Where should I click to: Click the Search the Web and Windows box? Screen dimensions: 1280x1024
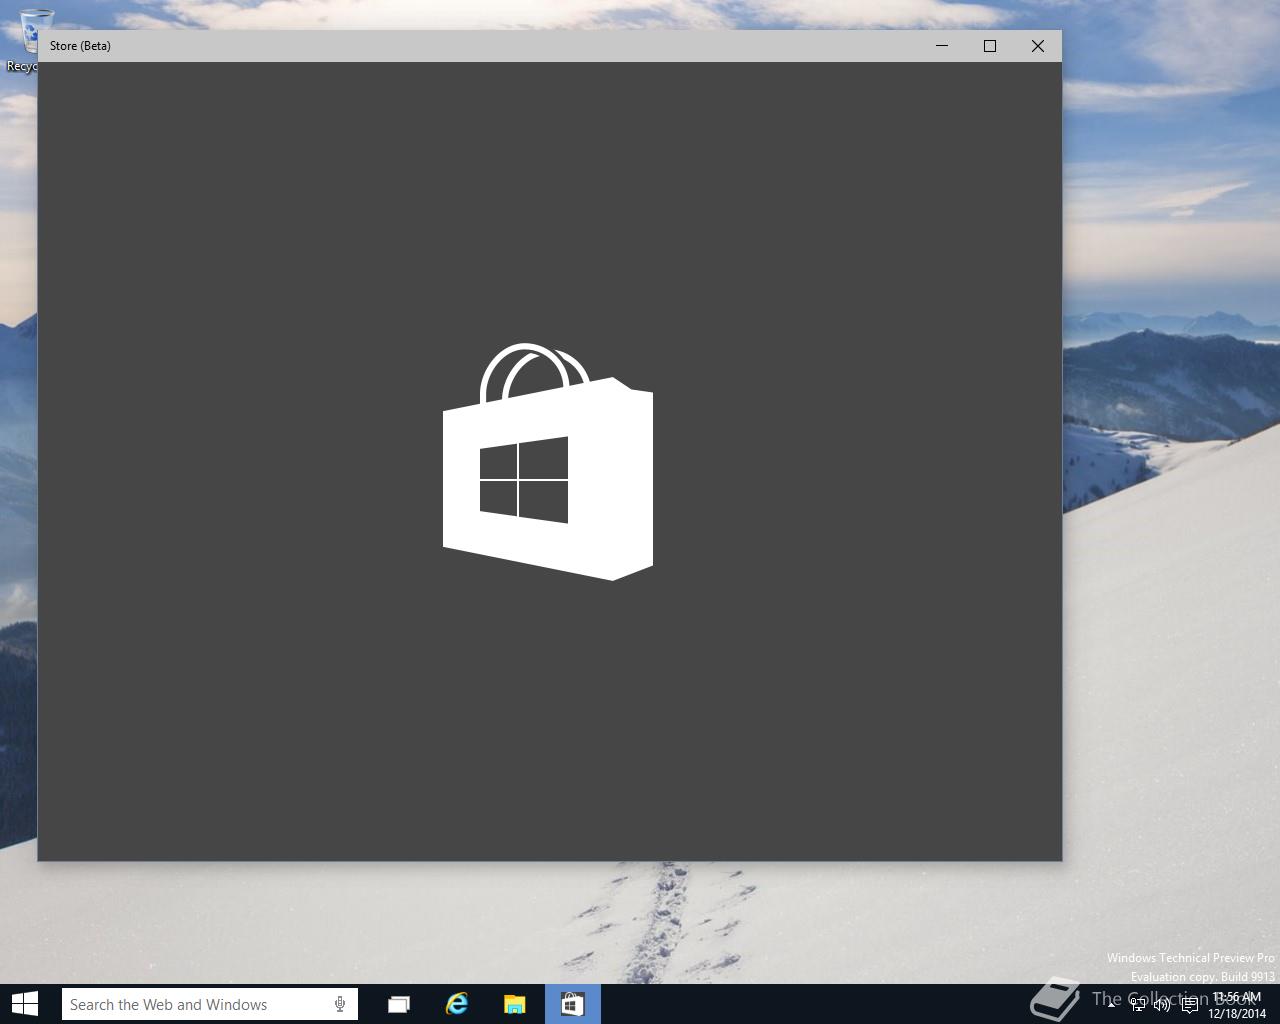pos(209,1004)
